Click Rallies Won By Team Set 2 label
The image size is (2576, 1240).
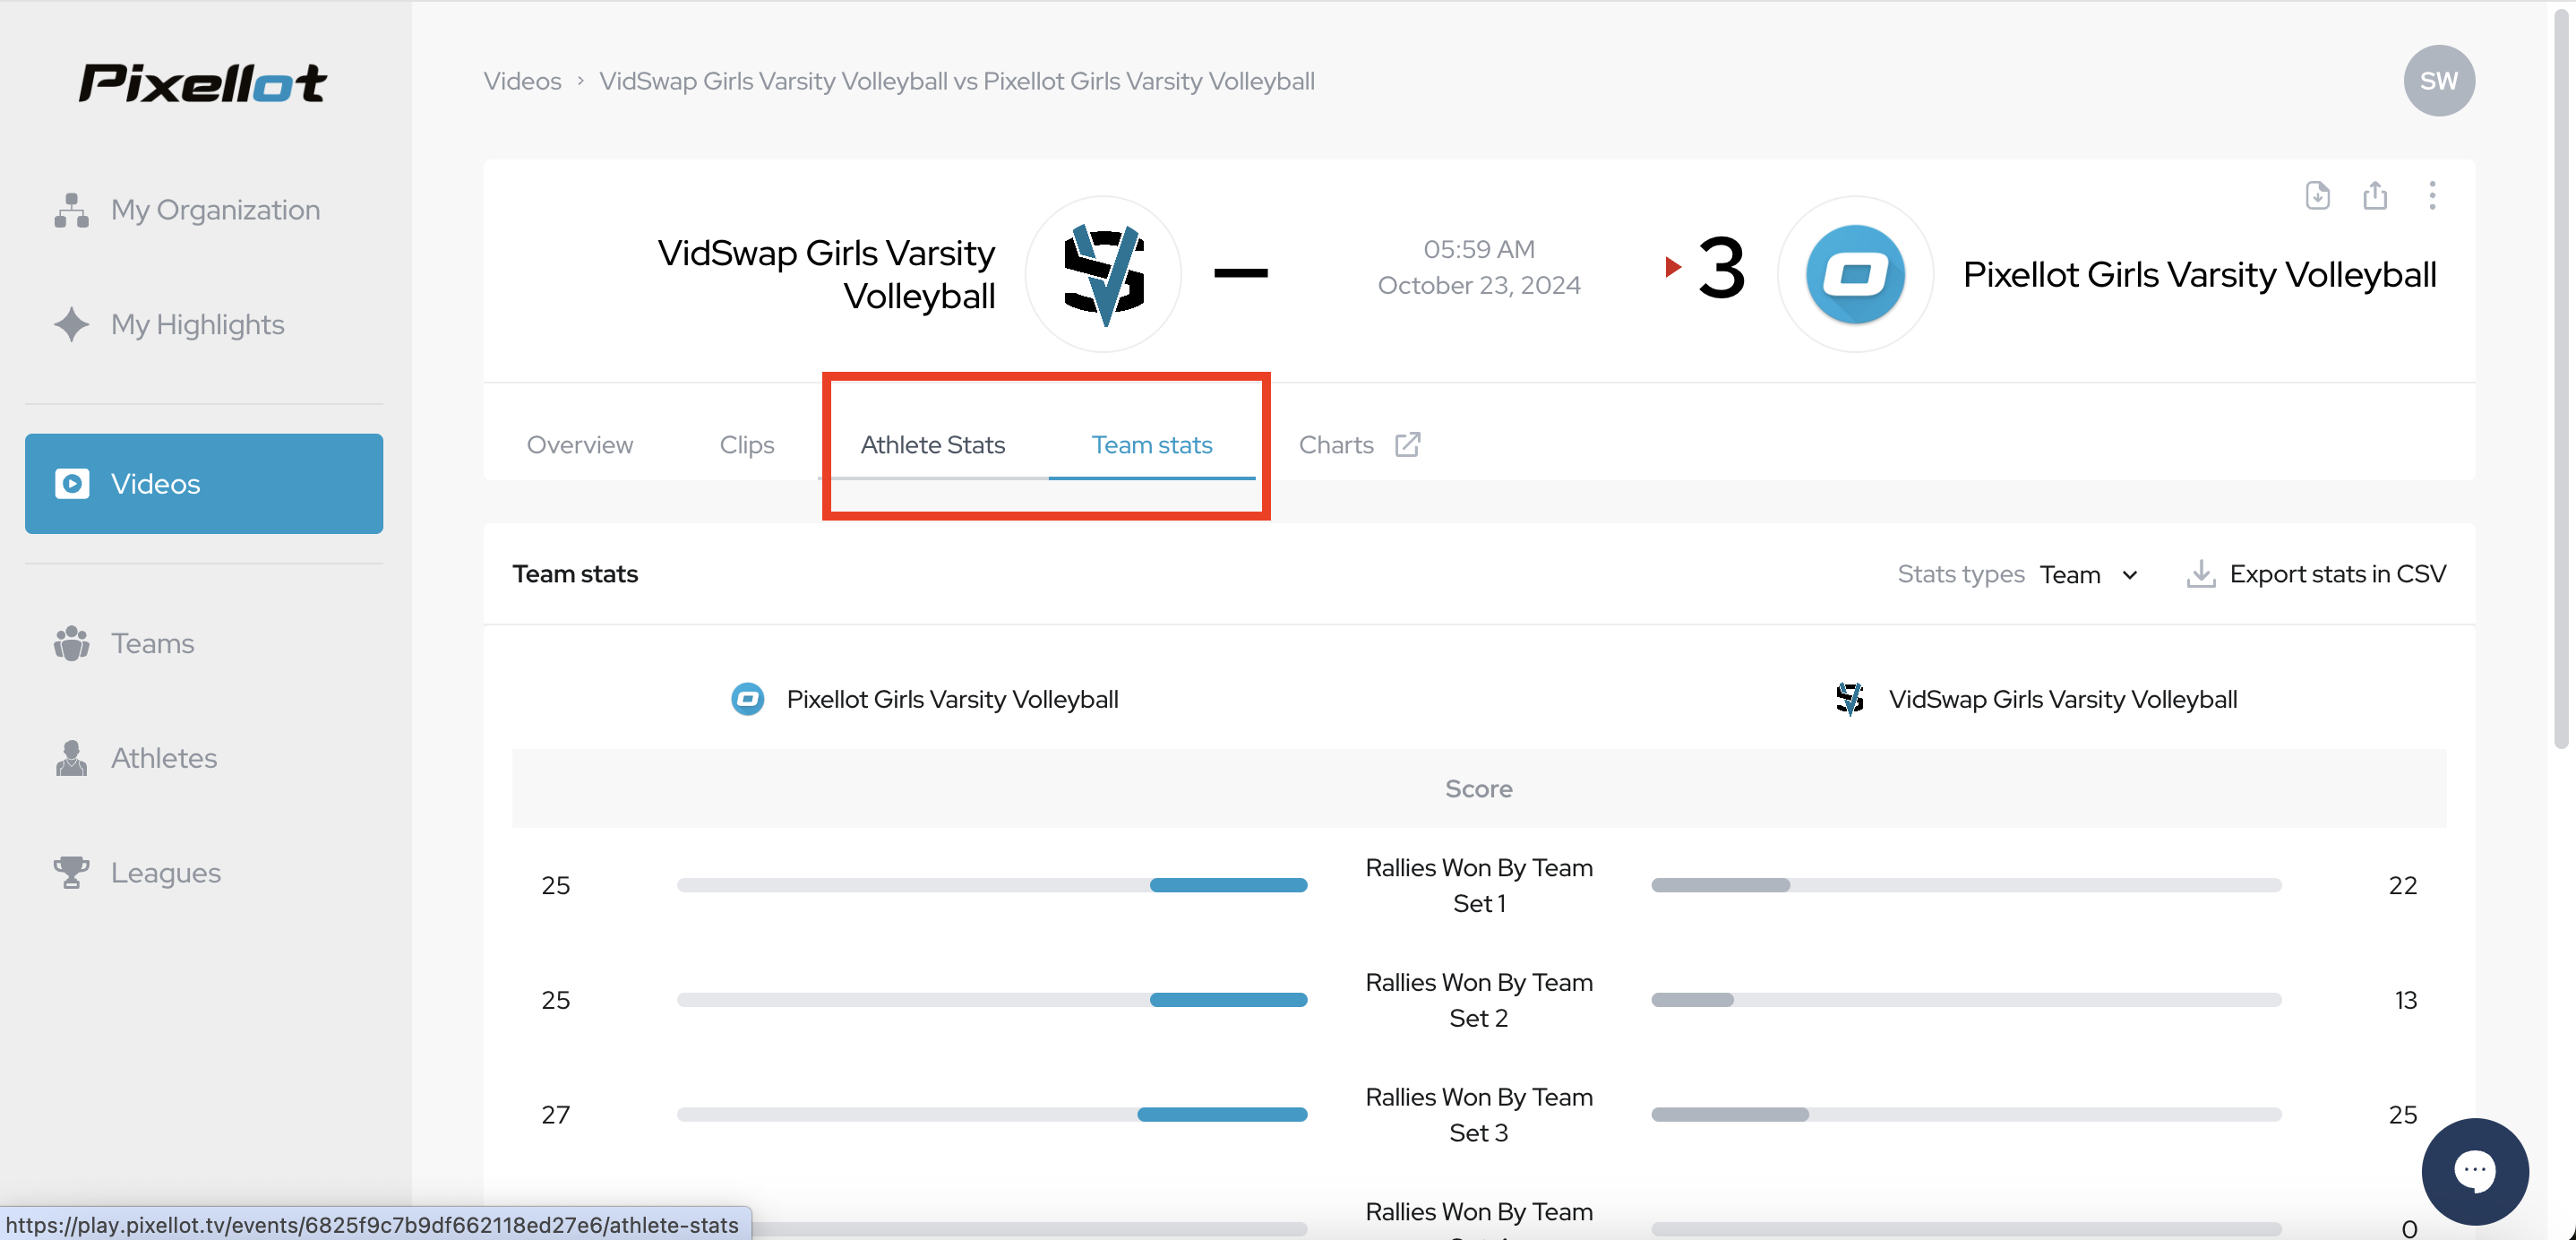pos(1478,1000)
